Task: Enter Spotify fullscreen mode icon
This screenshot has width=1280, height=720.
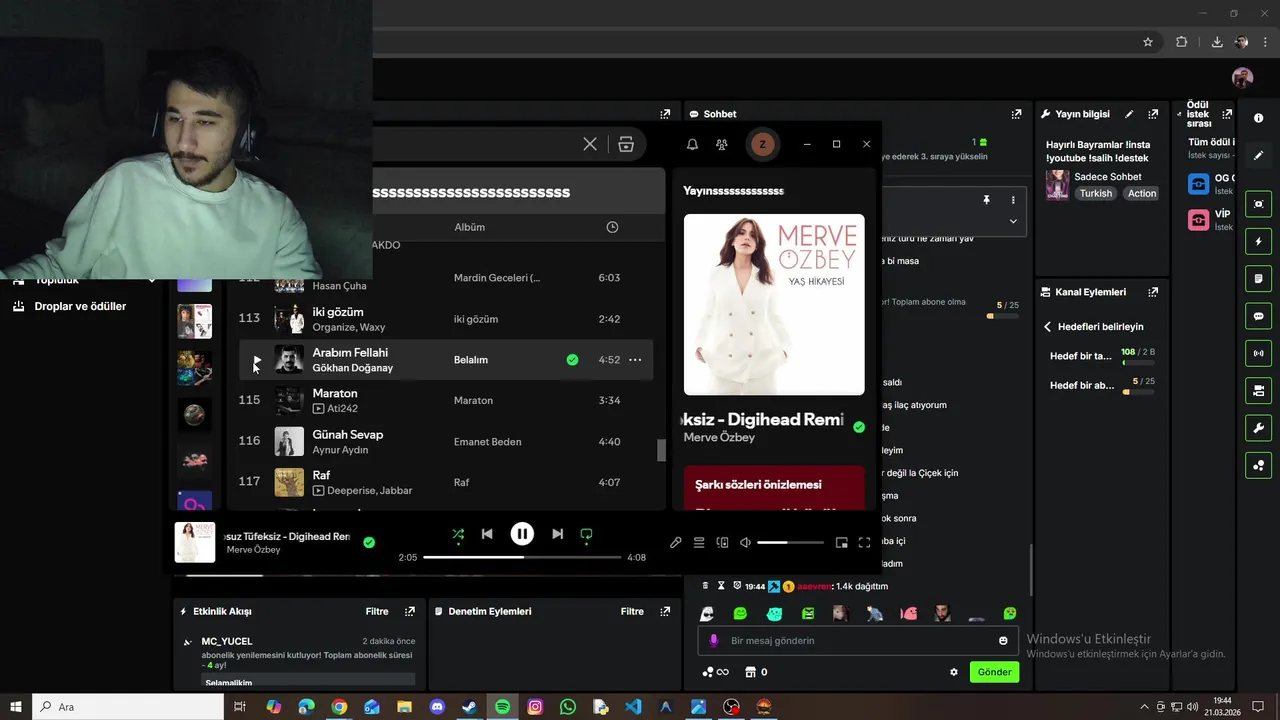Action: (864, 543)
